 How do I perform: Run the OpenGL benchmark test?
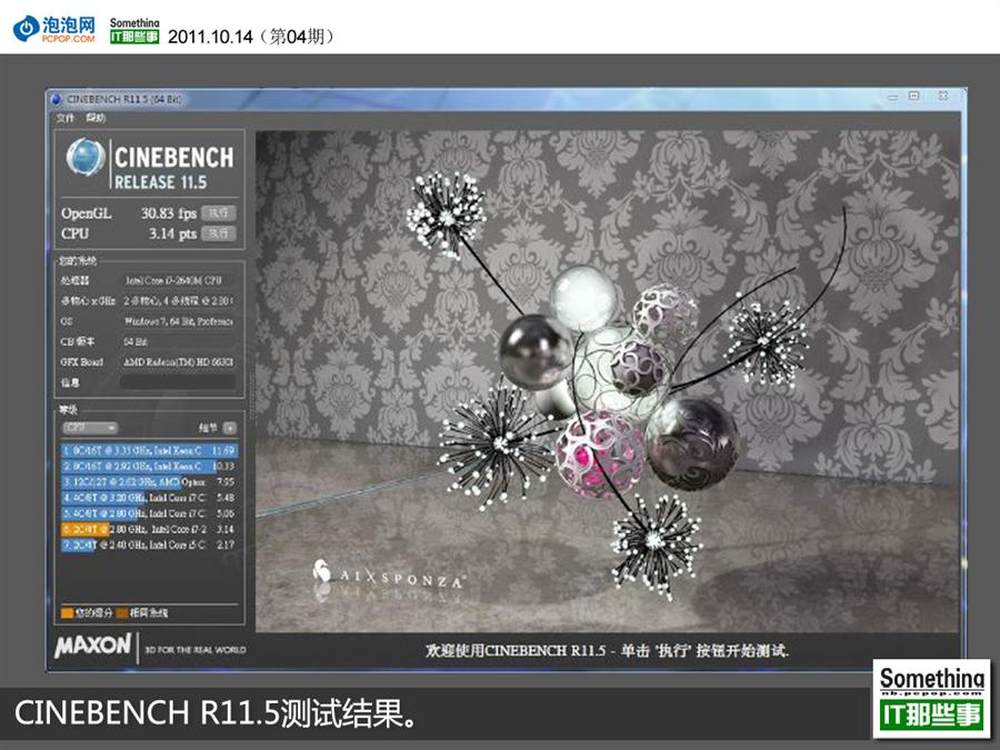click(219, 213)
